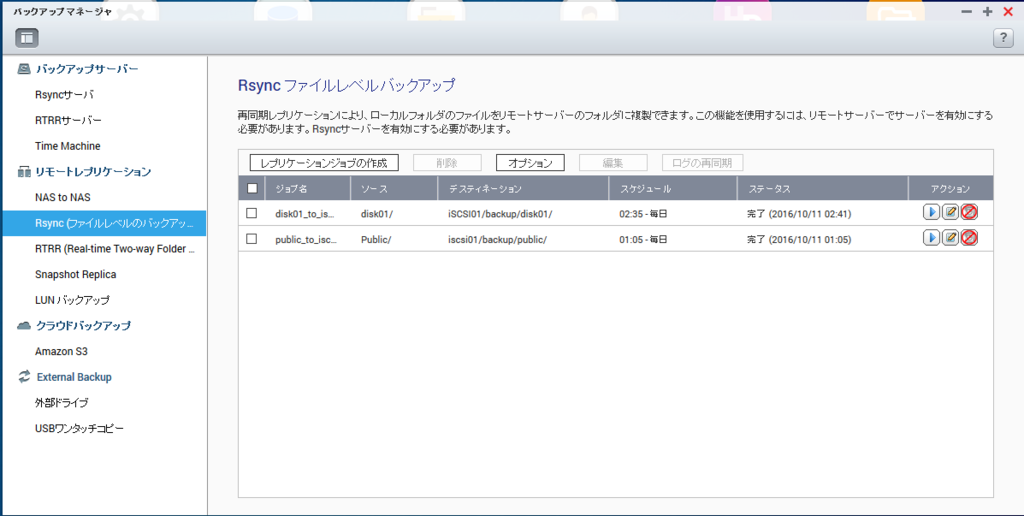
Task: Close the バックアップマネージャ window
Action: click(1008, 12)
